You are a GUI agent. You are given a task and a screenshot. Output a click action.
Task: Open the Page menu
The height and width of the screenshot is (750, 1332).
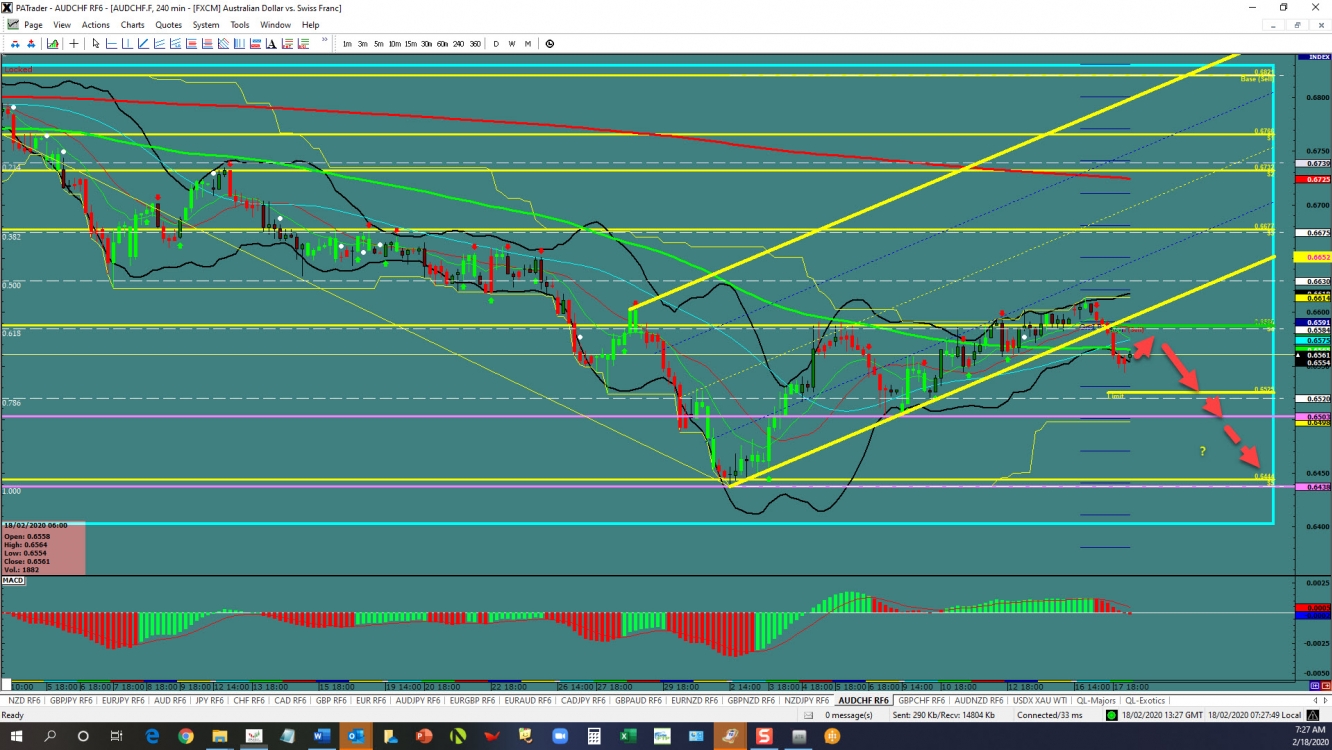click(33, 25)
